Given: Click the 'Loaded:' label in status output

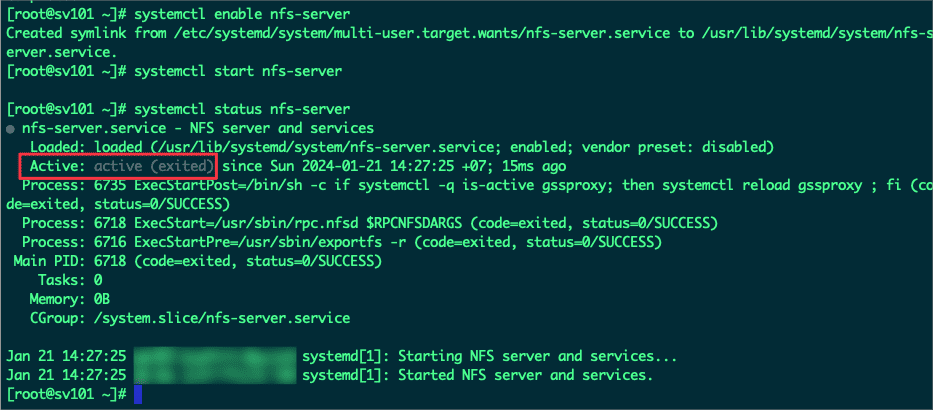Looking at the screenshot, I should (58, 147).
